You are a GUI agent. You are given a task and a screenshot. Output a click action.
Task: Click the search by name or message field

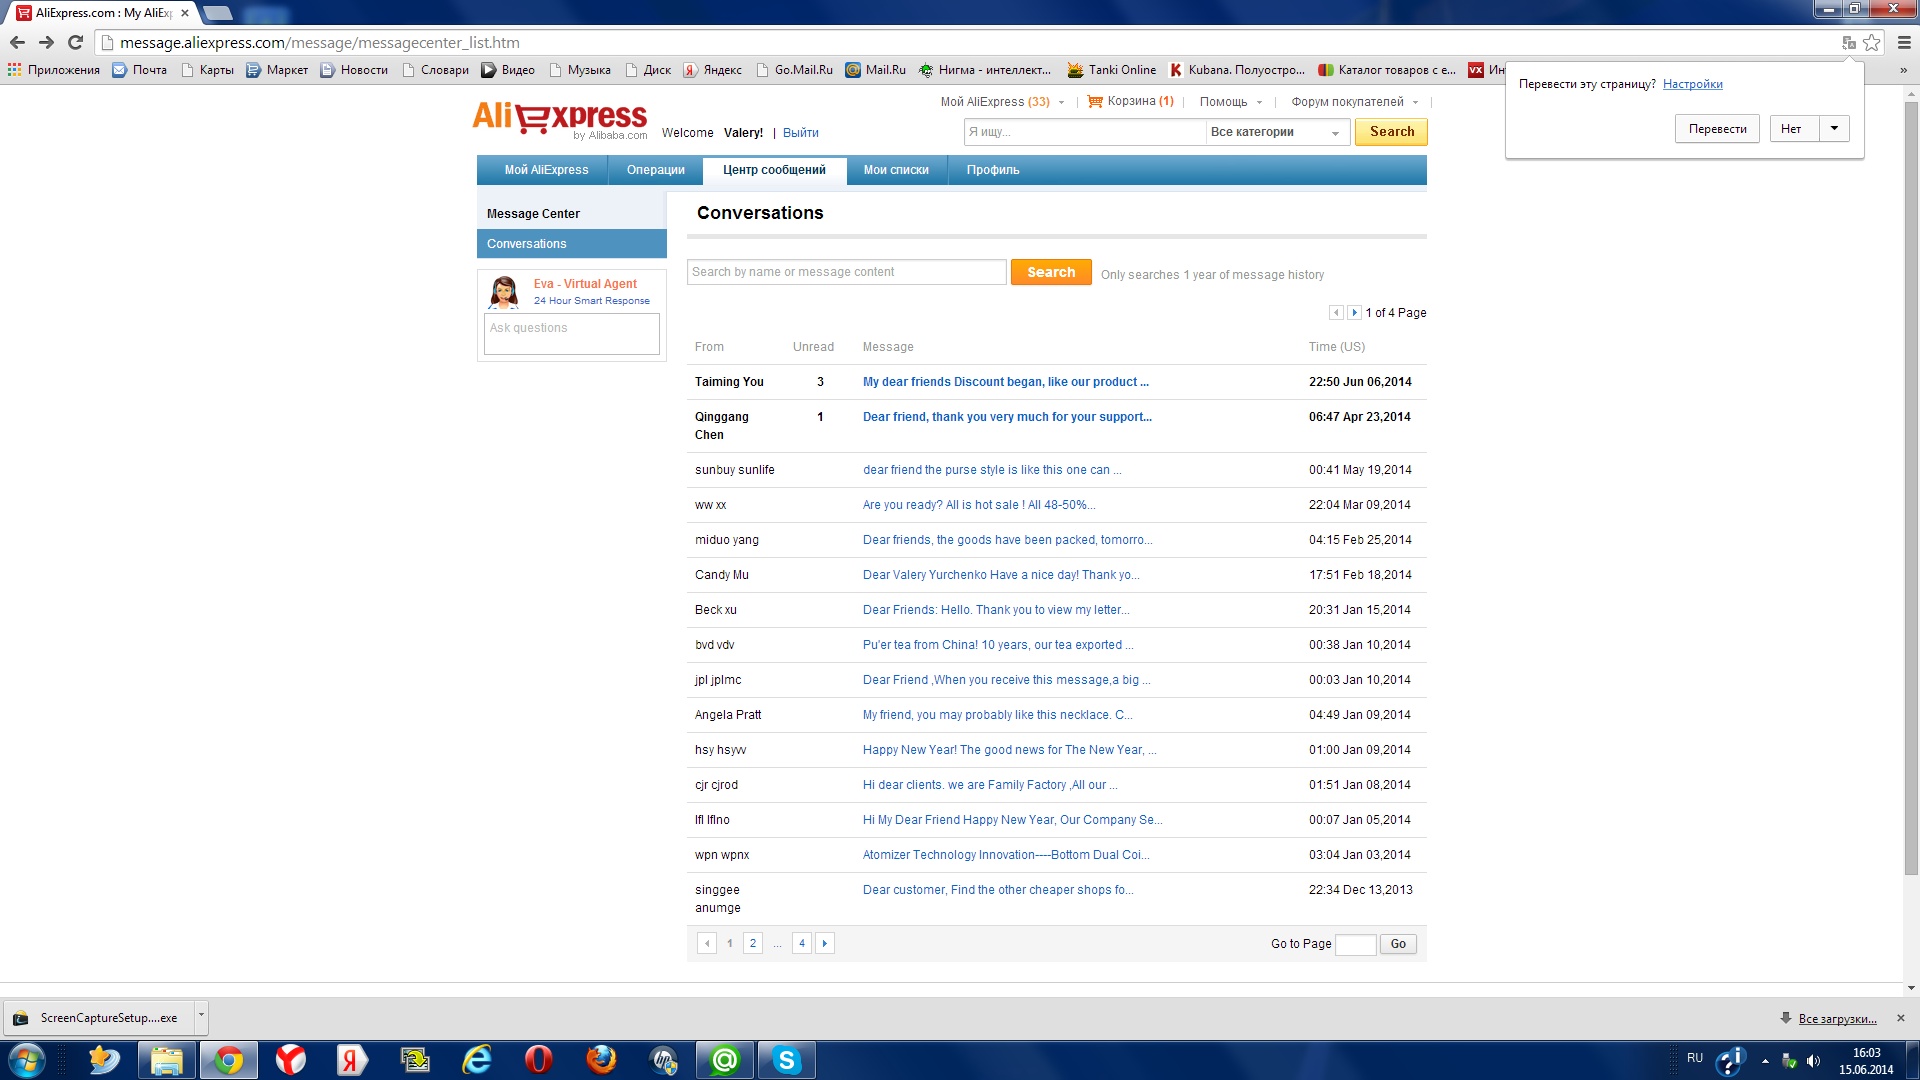(x=847, y=272)
